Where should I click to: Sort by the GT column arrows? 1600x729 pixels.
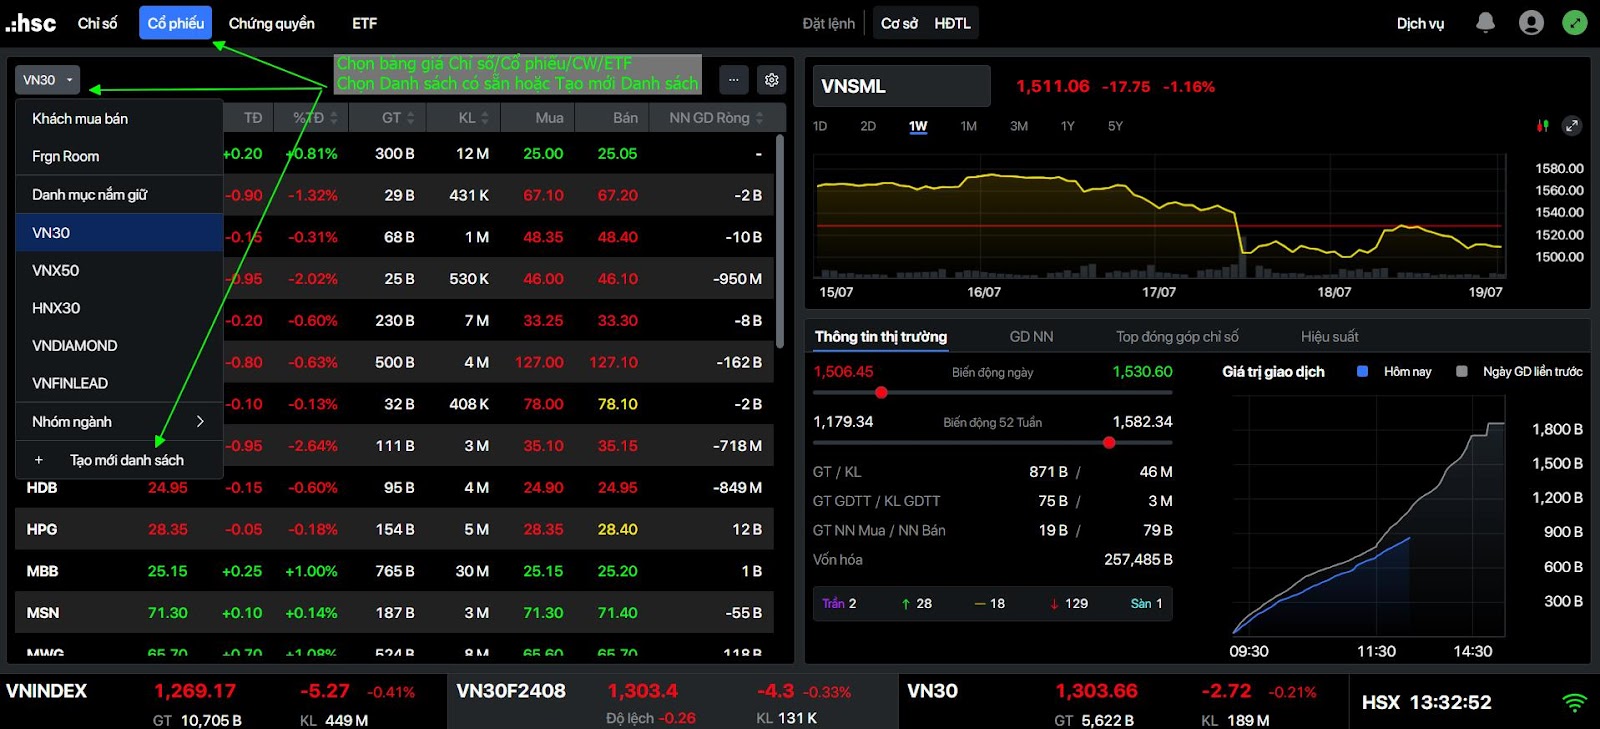[409, 118]
